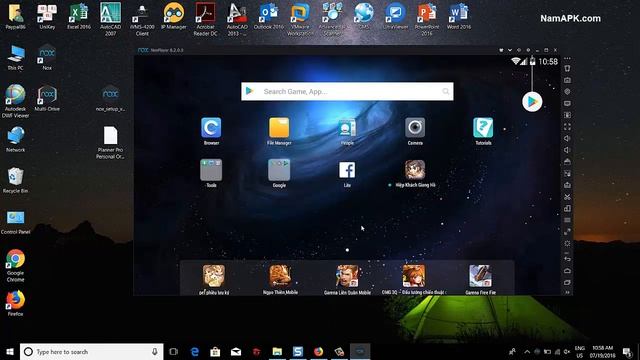Select Google Chrome desktop shortcut

click(16, 265)
